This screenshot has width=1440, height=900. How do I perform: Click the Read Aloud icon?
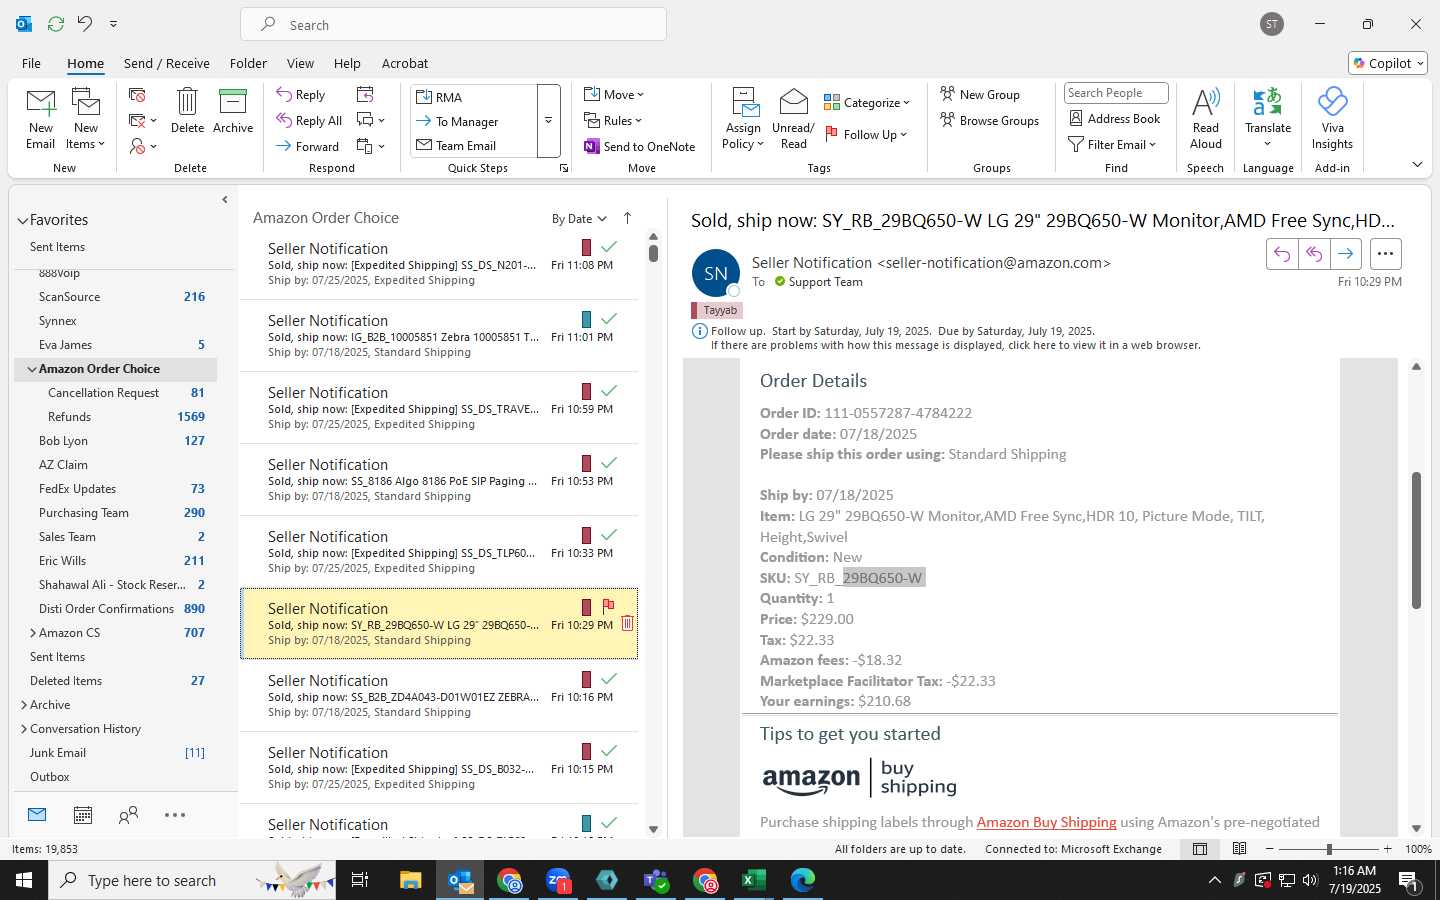coord(1206,102)
